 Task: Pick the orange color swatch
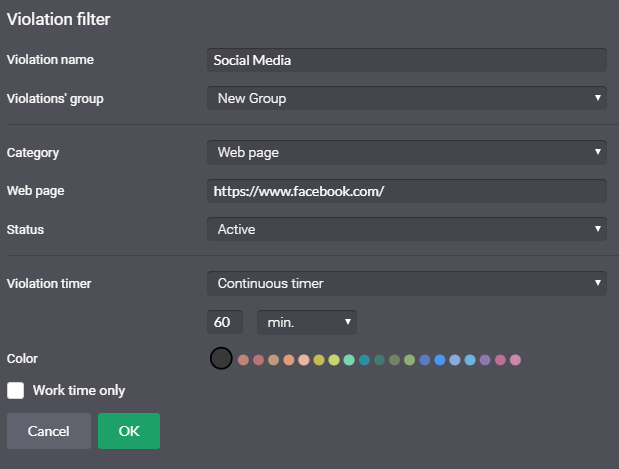tap(289, 360)
